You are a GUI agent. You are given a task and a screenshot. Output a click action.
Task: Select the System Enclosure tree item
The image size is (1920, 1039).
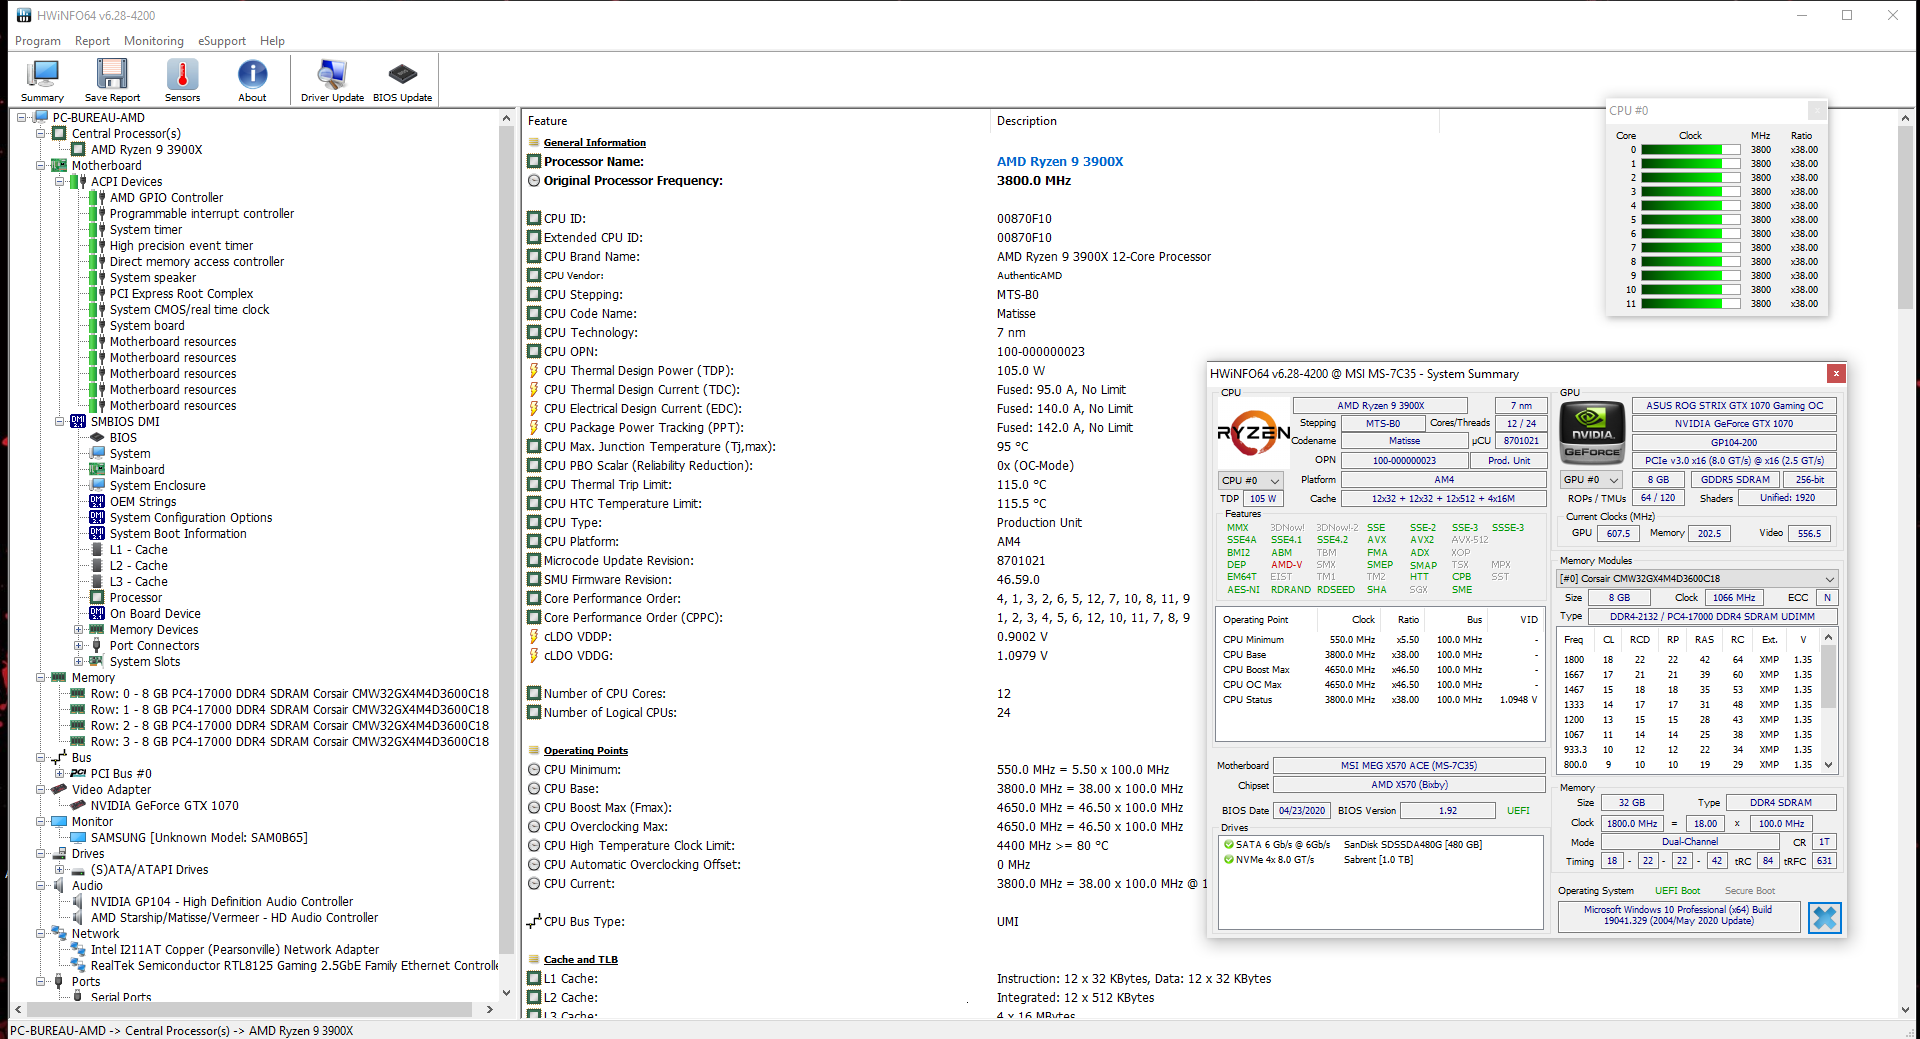pos(158,486)
